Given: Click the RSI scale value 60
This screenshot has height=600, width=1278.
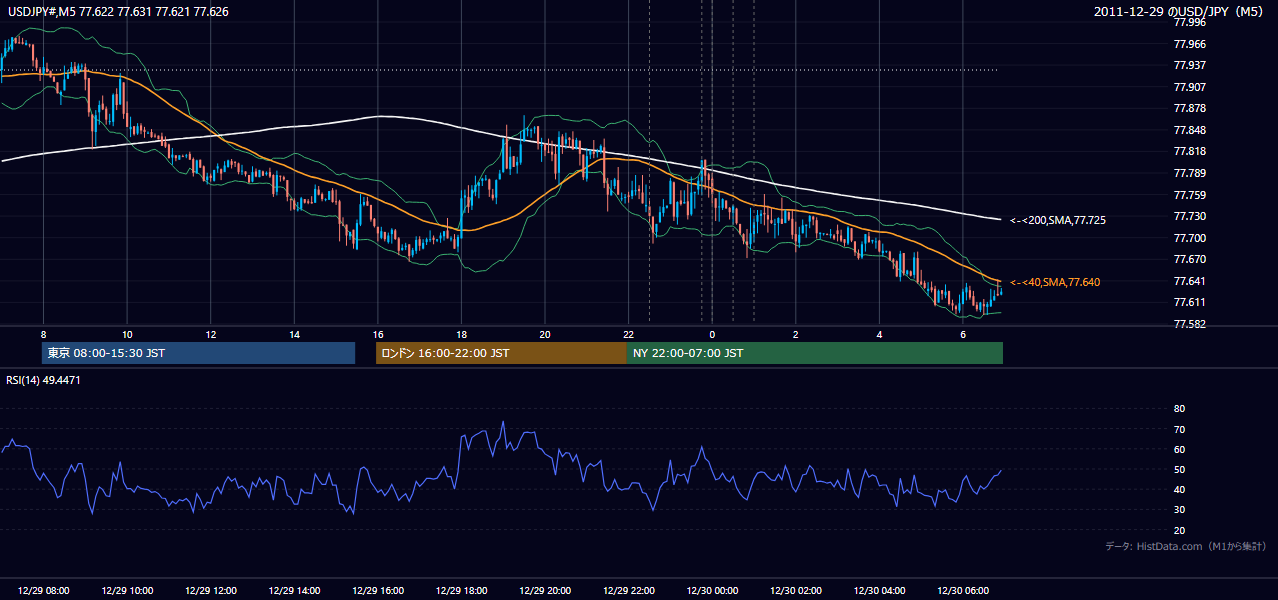Looking at the screenshot, I should pyautogui.click(x=1179, y=449).
